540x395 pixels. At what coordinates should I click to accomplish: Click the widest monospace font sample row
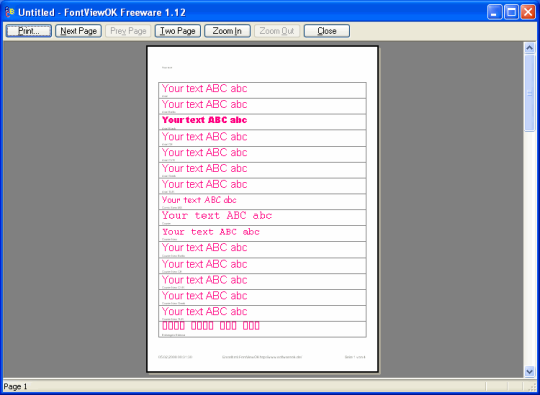[262, 217]
